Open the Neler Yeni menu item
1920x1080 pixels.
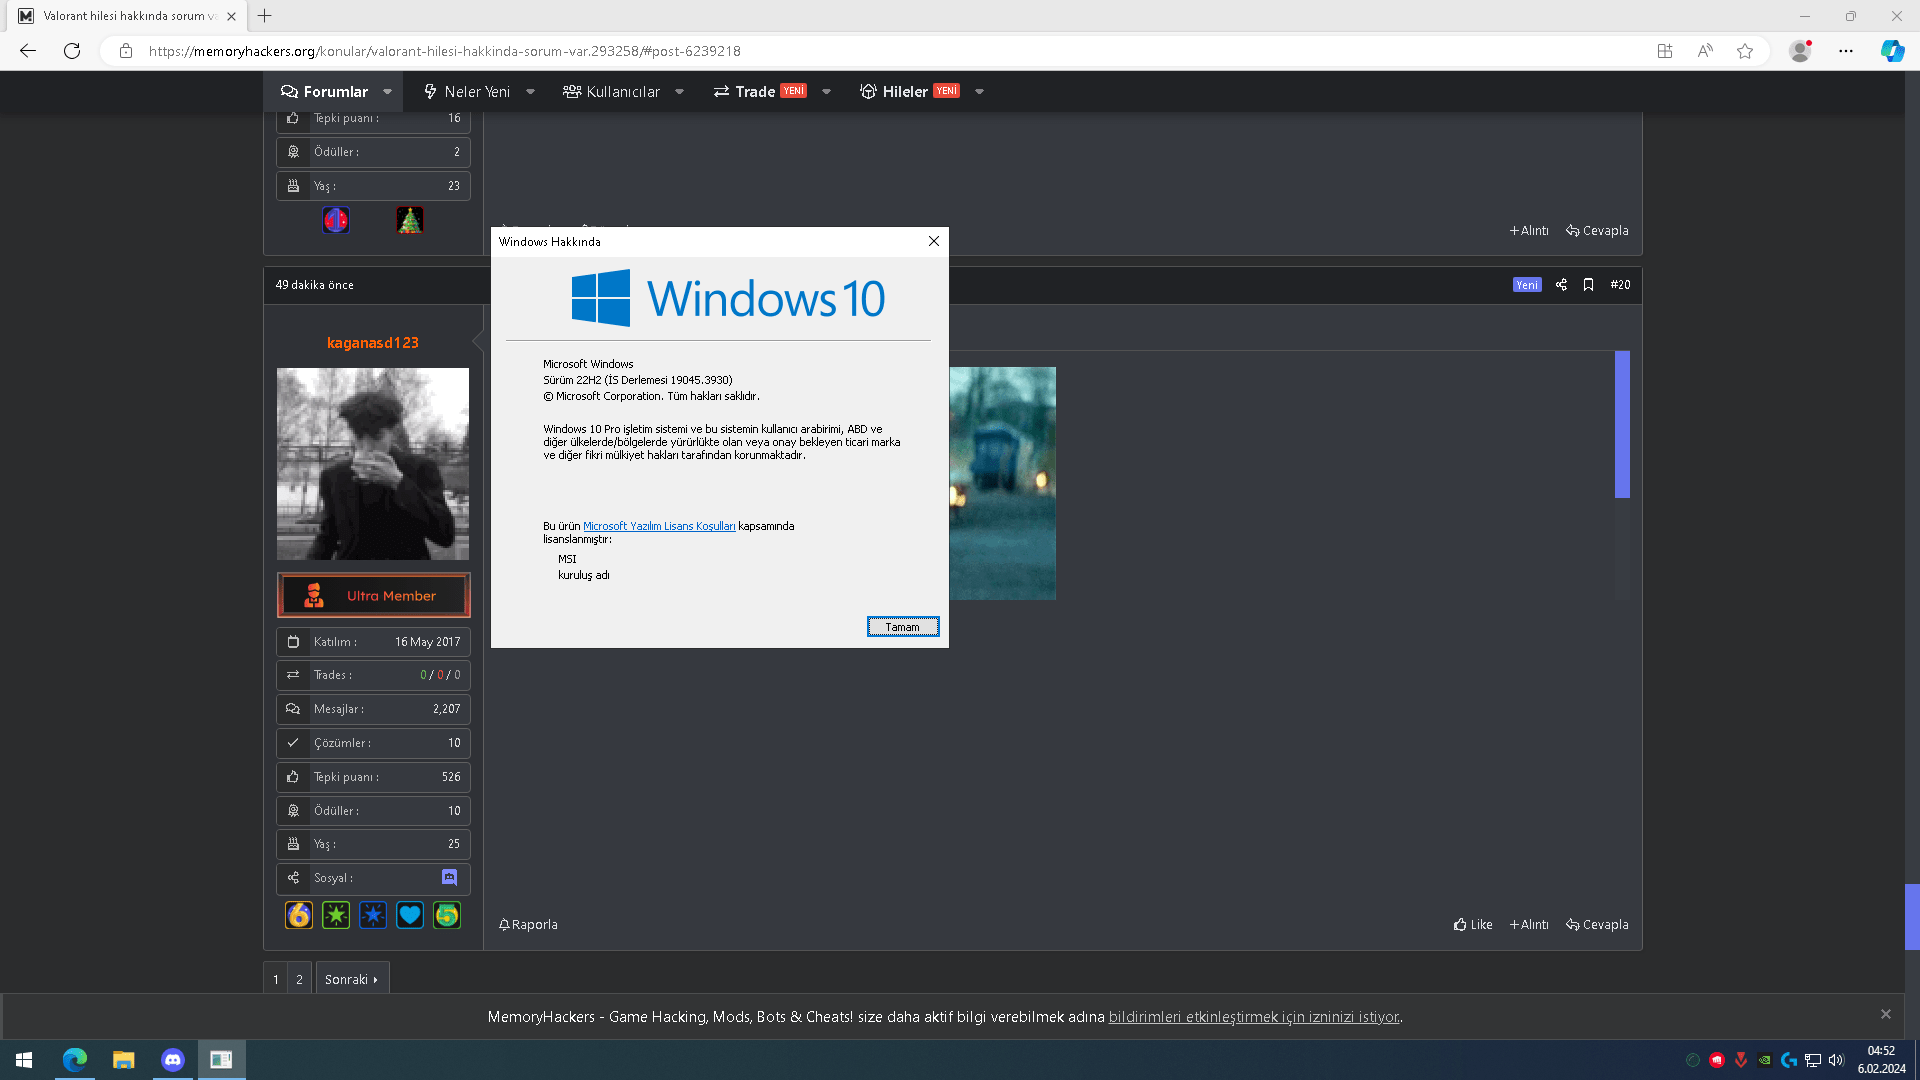click(x=466, y=91)
